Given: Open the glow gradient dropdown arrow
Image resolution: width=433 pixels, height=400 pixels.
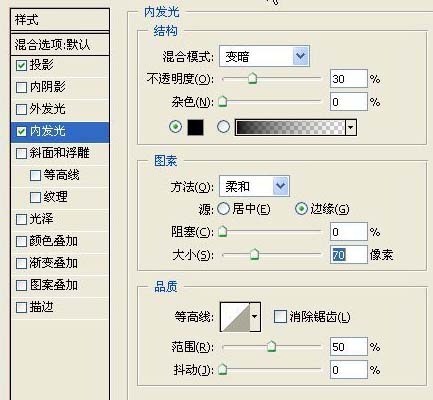Looking at the screenshot, I should 351,127.
